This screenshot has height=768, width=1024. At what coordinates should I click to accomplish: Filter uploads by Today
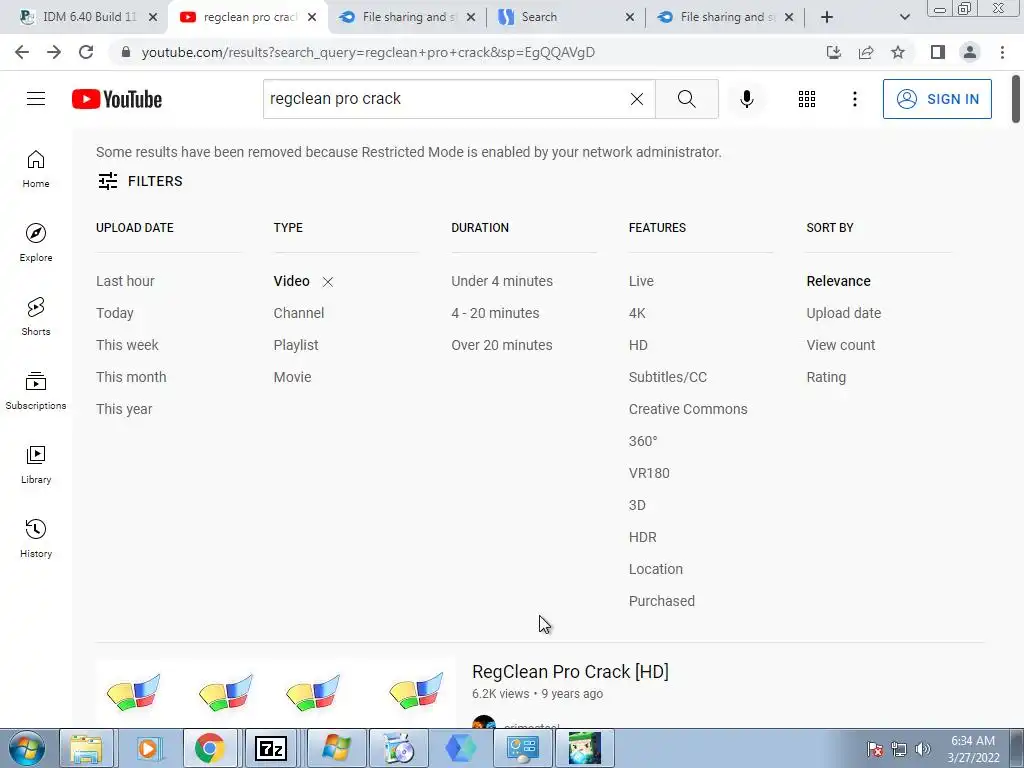tap(114, 313)
